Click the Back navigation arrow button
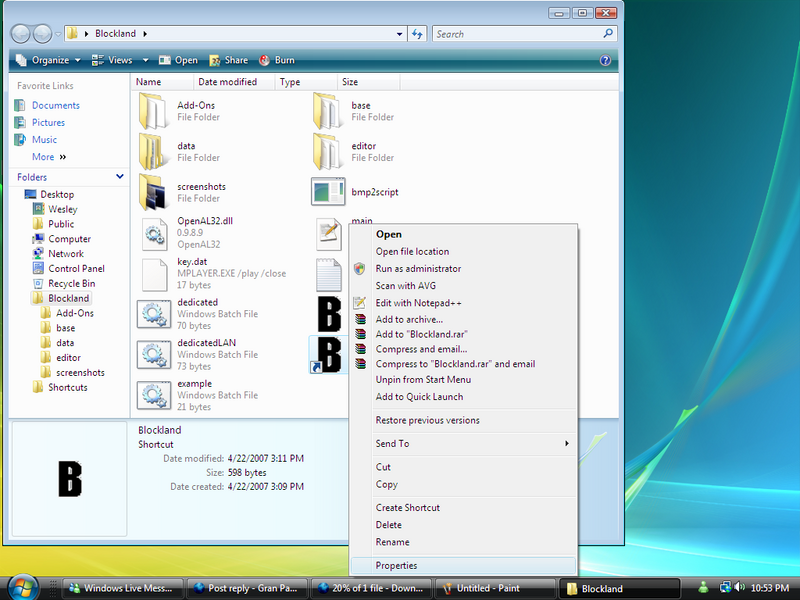Screen dimensions: 800x600 click(21, 34)
